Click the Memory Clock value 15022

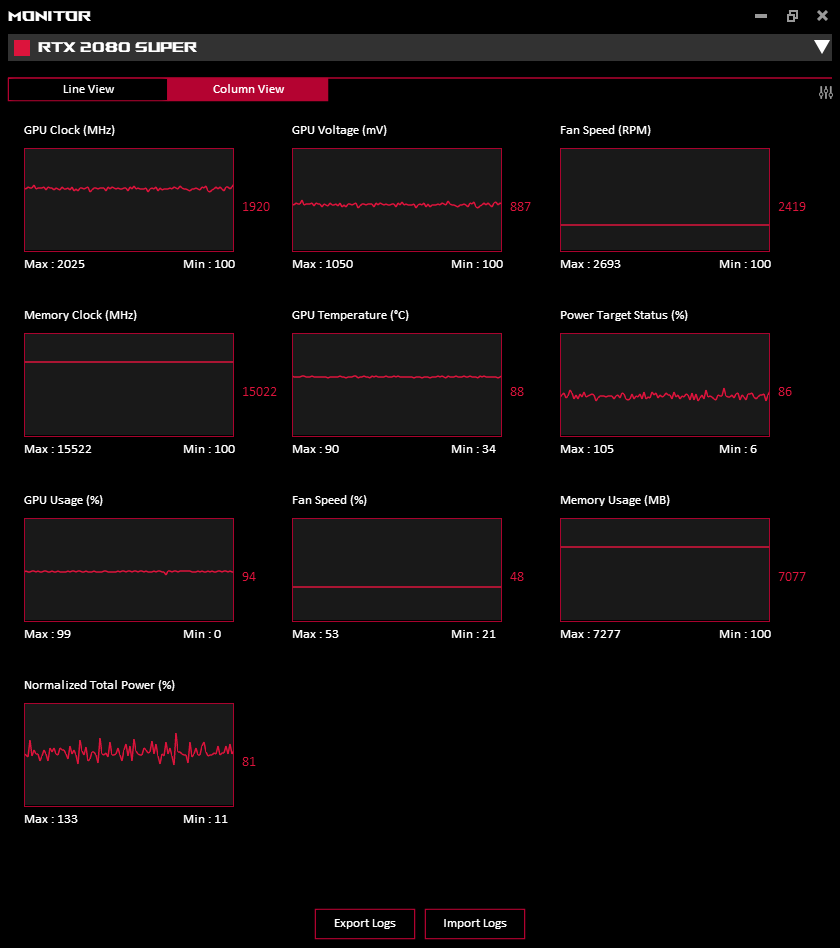259,392
